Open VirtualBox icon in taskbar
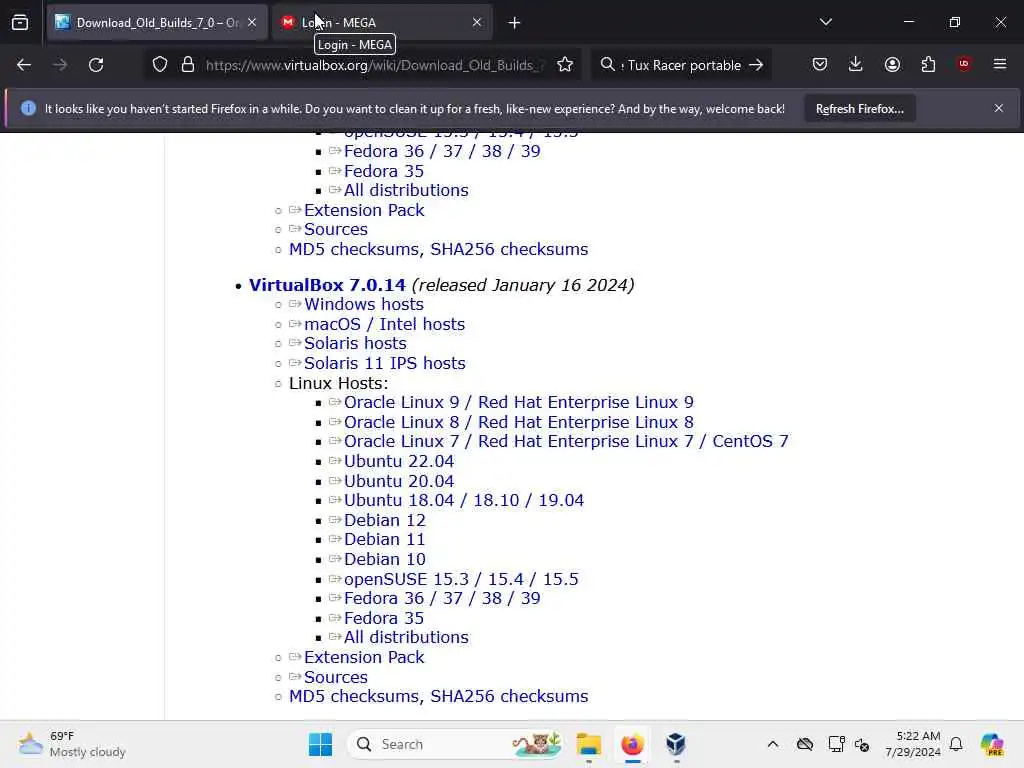The width and height of the screenshot is (1024, 768). (676, 744)
